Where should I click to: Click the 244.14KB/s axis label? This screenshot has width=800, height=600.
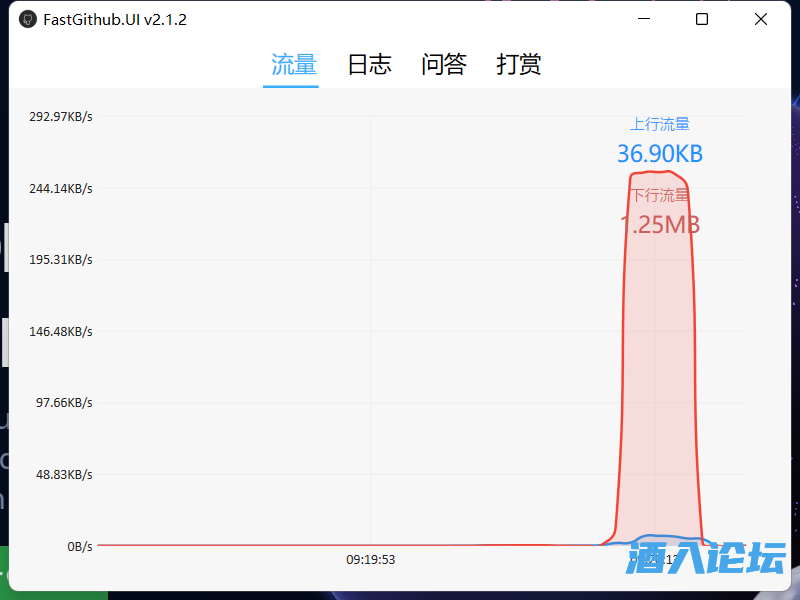[60, 188]
